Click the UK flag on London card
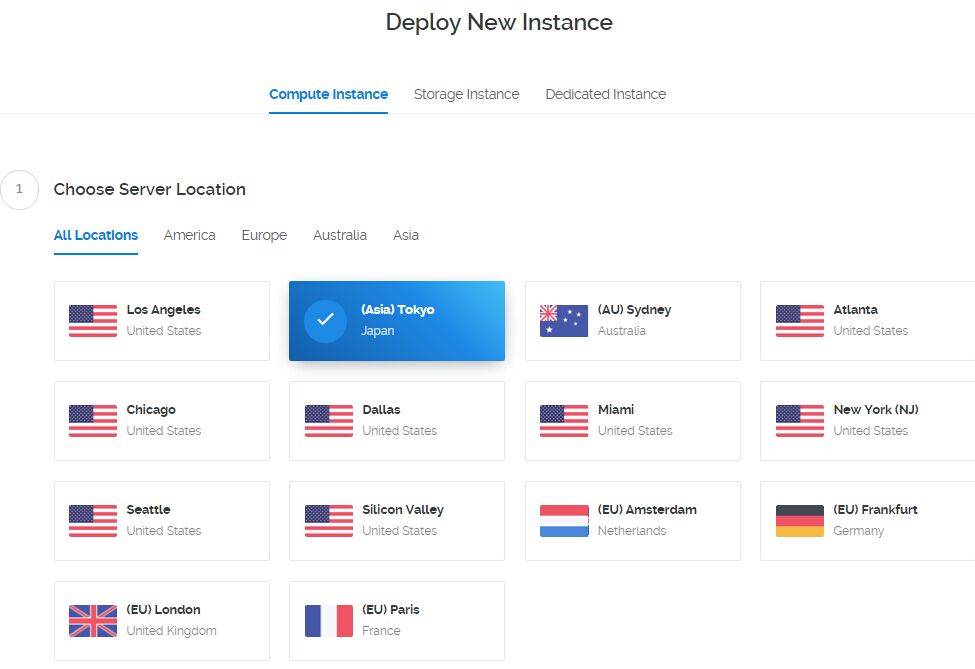Image resolution: width=975 pixels, height=669 pixels. (x=92, y=620)
